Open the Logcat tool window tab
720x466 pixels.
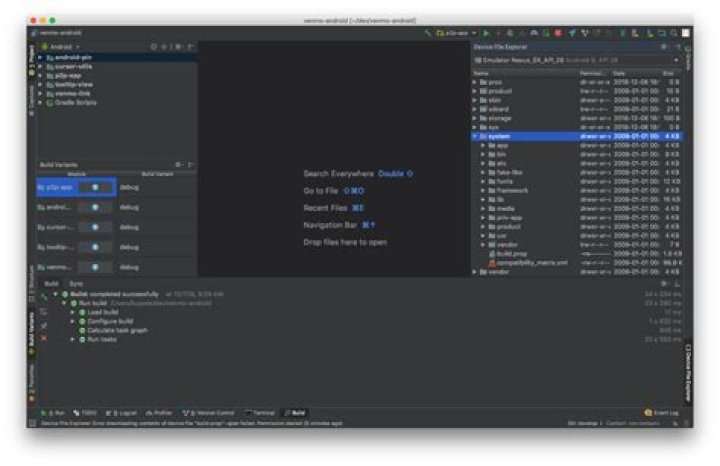(121, 413)
